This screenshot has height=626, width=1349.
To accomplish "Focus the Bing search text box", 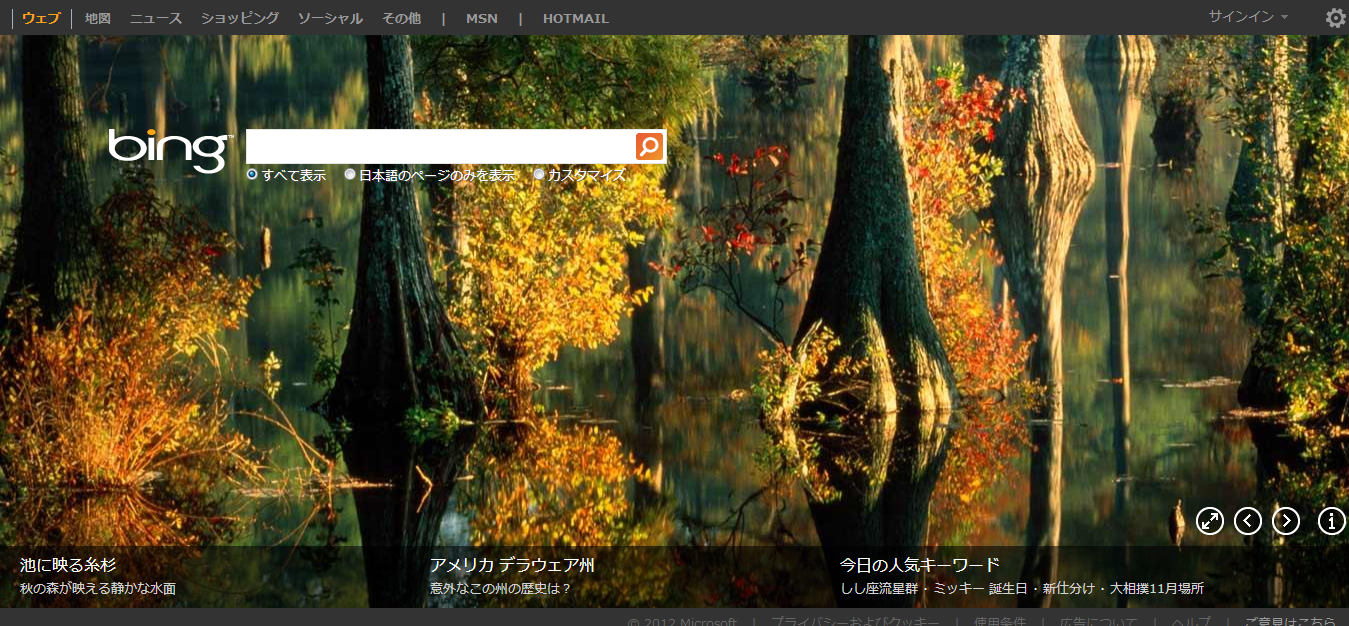I will tap(440, 146).
